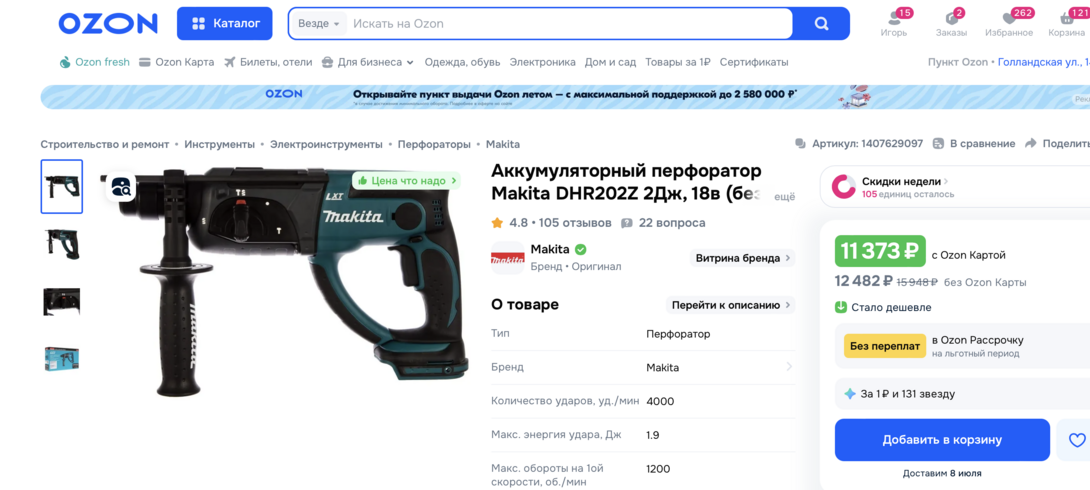
Task: Open the Заказы orders icon
Action: tap(951, 18)
